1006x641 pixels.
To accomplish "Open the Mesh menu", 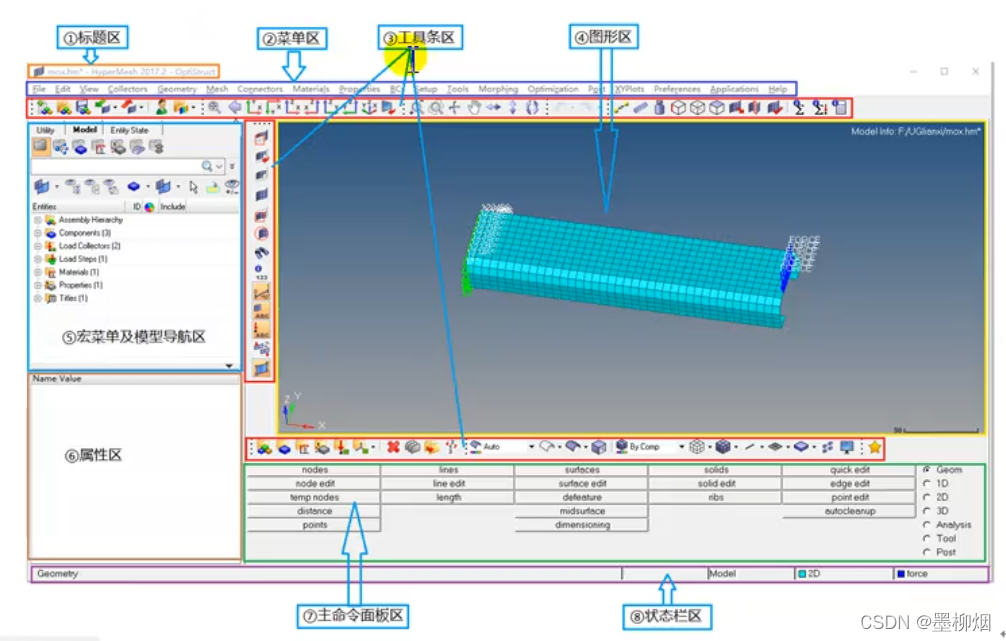I will (x=217, y=89).
